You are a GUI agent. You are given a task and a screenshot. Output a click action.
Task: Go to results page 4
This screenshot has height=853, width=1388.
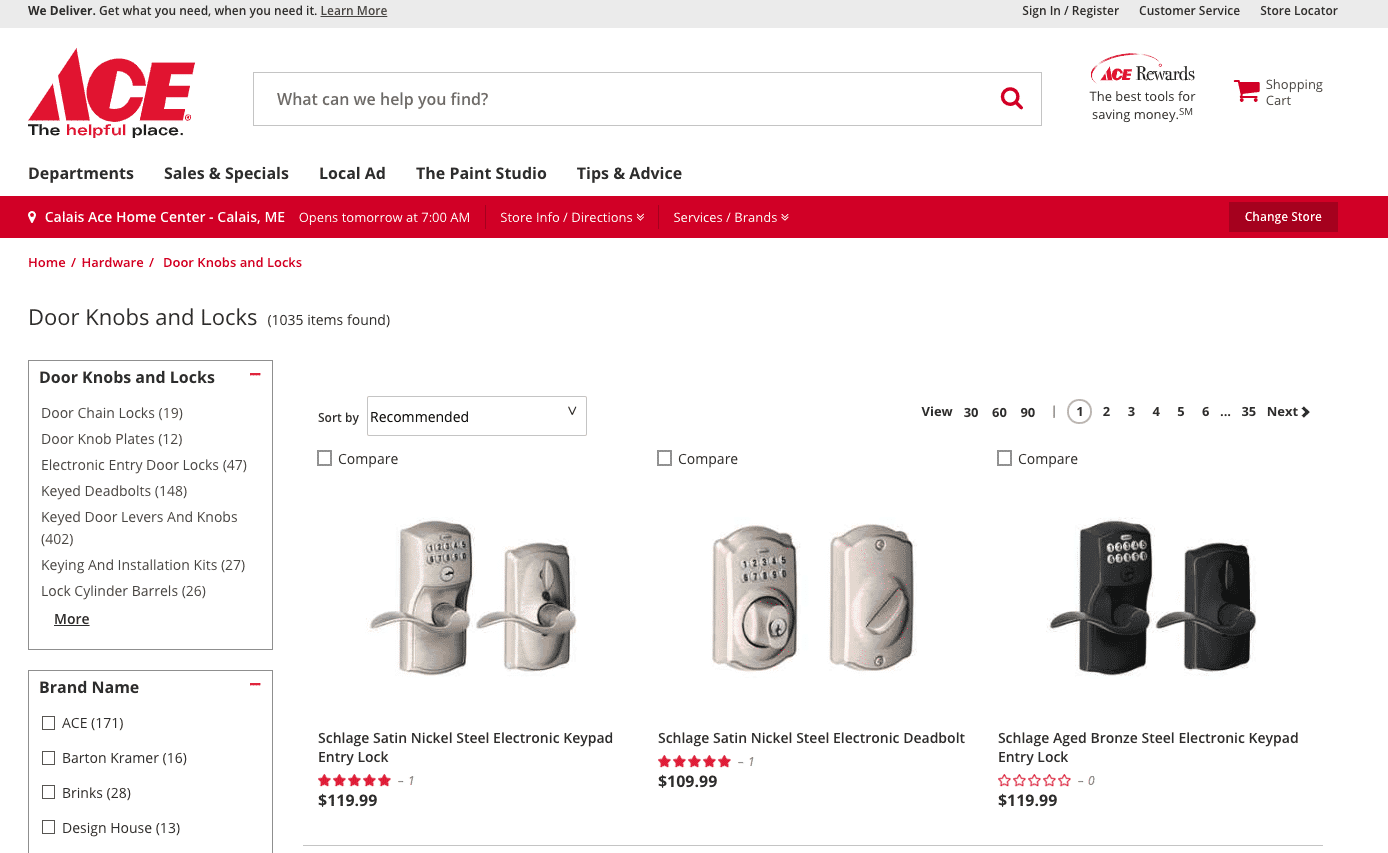(1156, 411)
